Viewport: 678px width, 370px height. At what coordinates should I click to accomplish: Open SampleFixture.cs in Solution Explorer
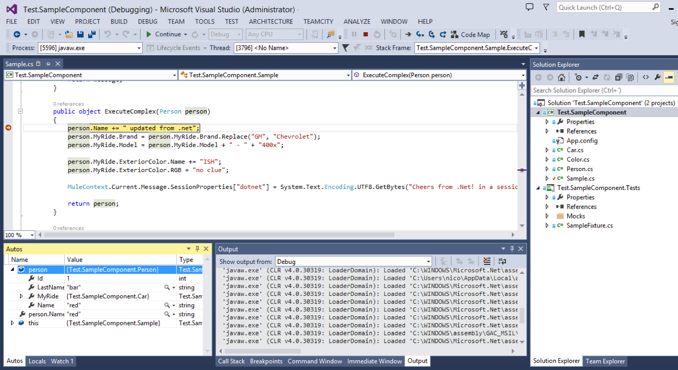(589, 226)
